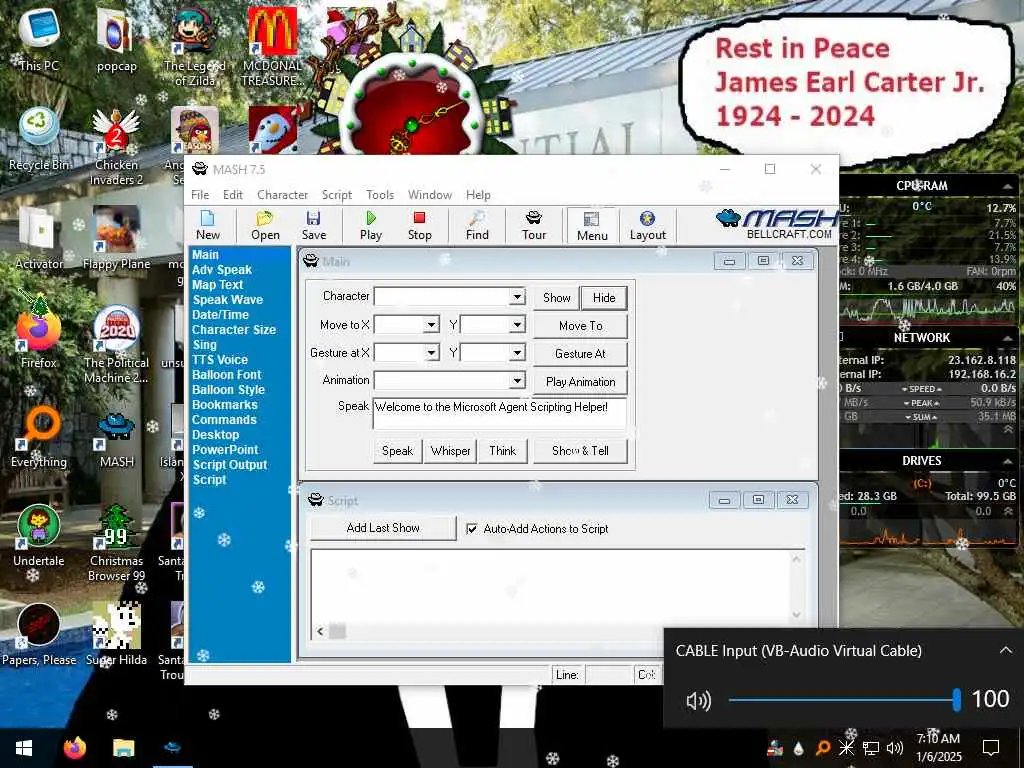Open the notification center in the taskbar
This screenshot has height=768, width=1024.
click(991, 748)
